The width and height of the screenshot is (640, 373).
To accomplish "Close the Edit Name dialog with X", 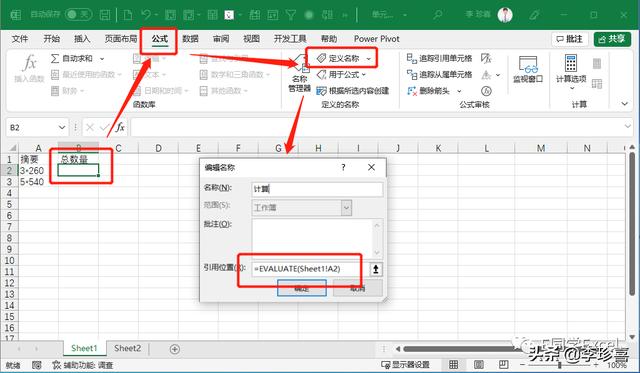I will (371, 167).
